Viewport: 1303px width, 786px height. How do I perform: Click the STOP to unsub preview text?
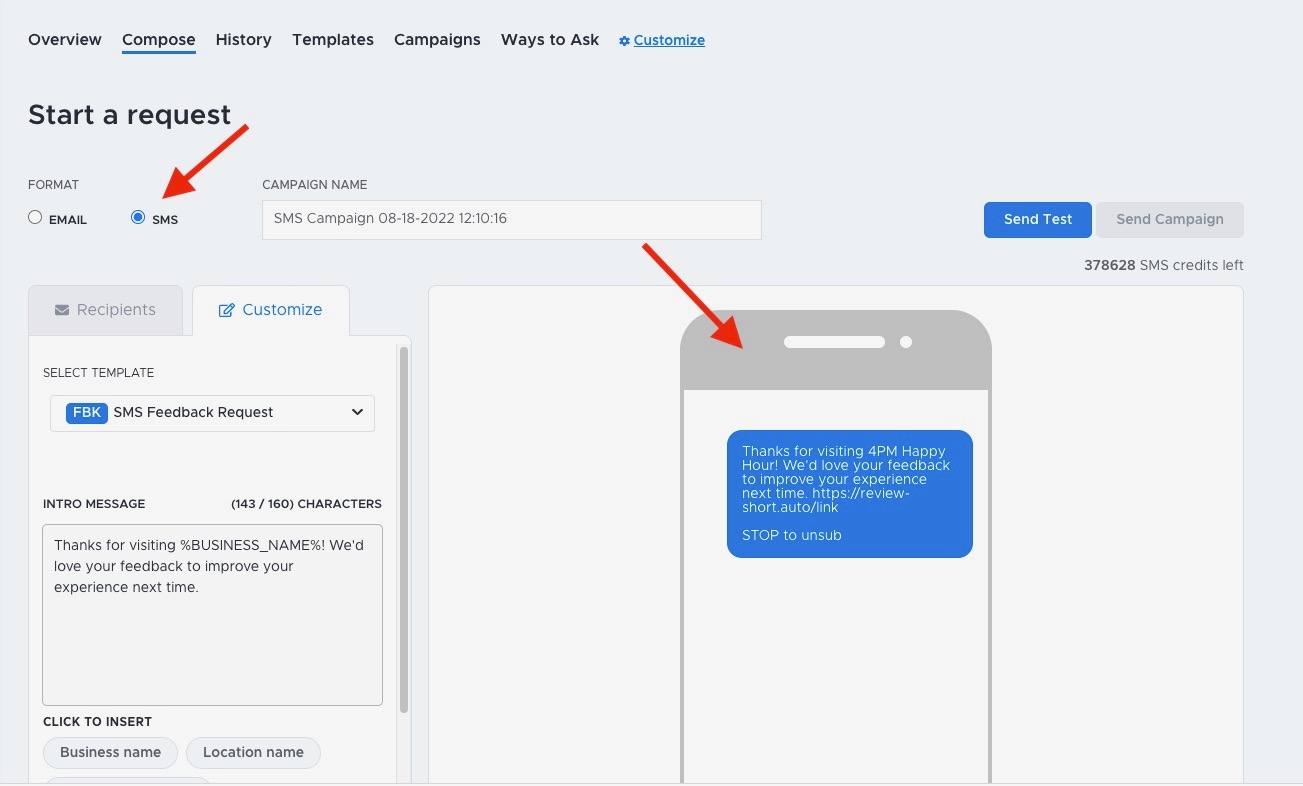[792, 535]
